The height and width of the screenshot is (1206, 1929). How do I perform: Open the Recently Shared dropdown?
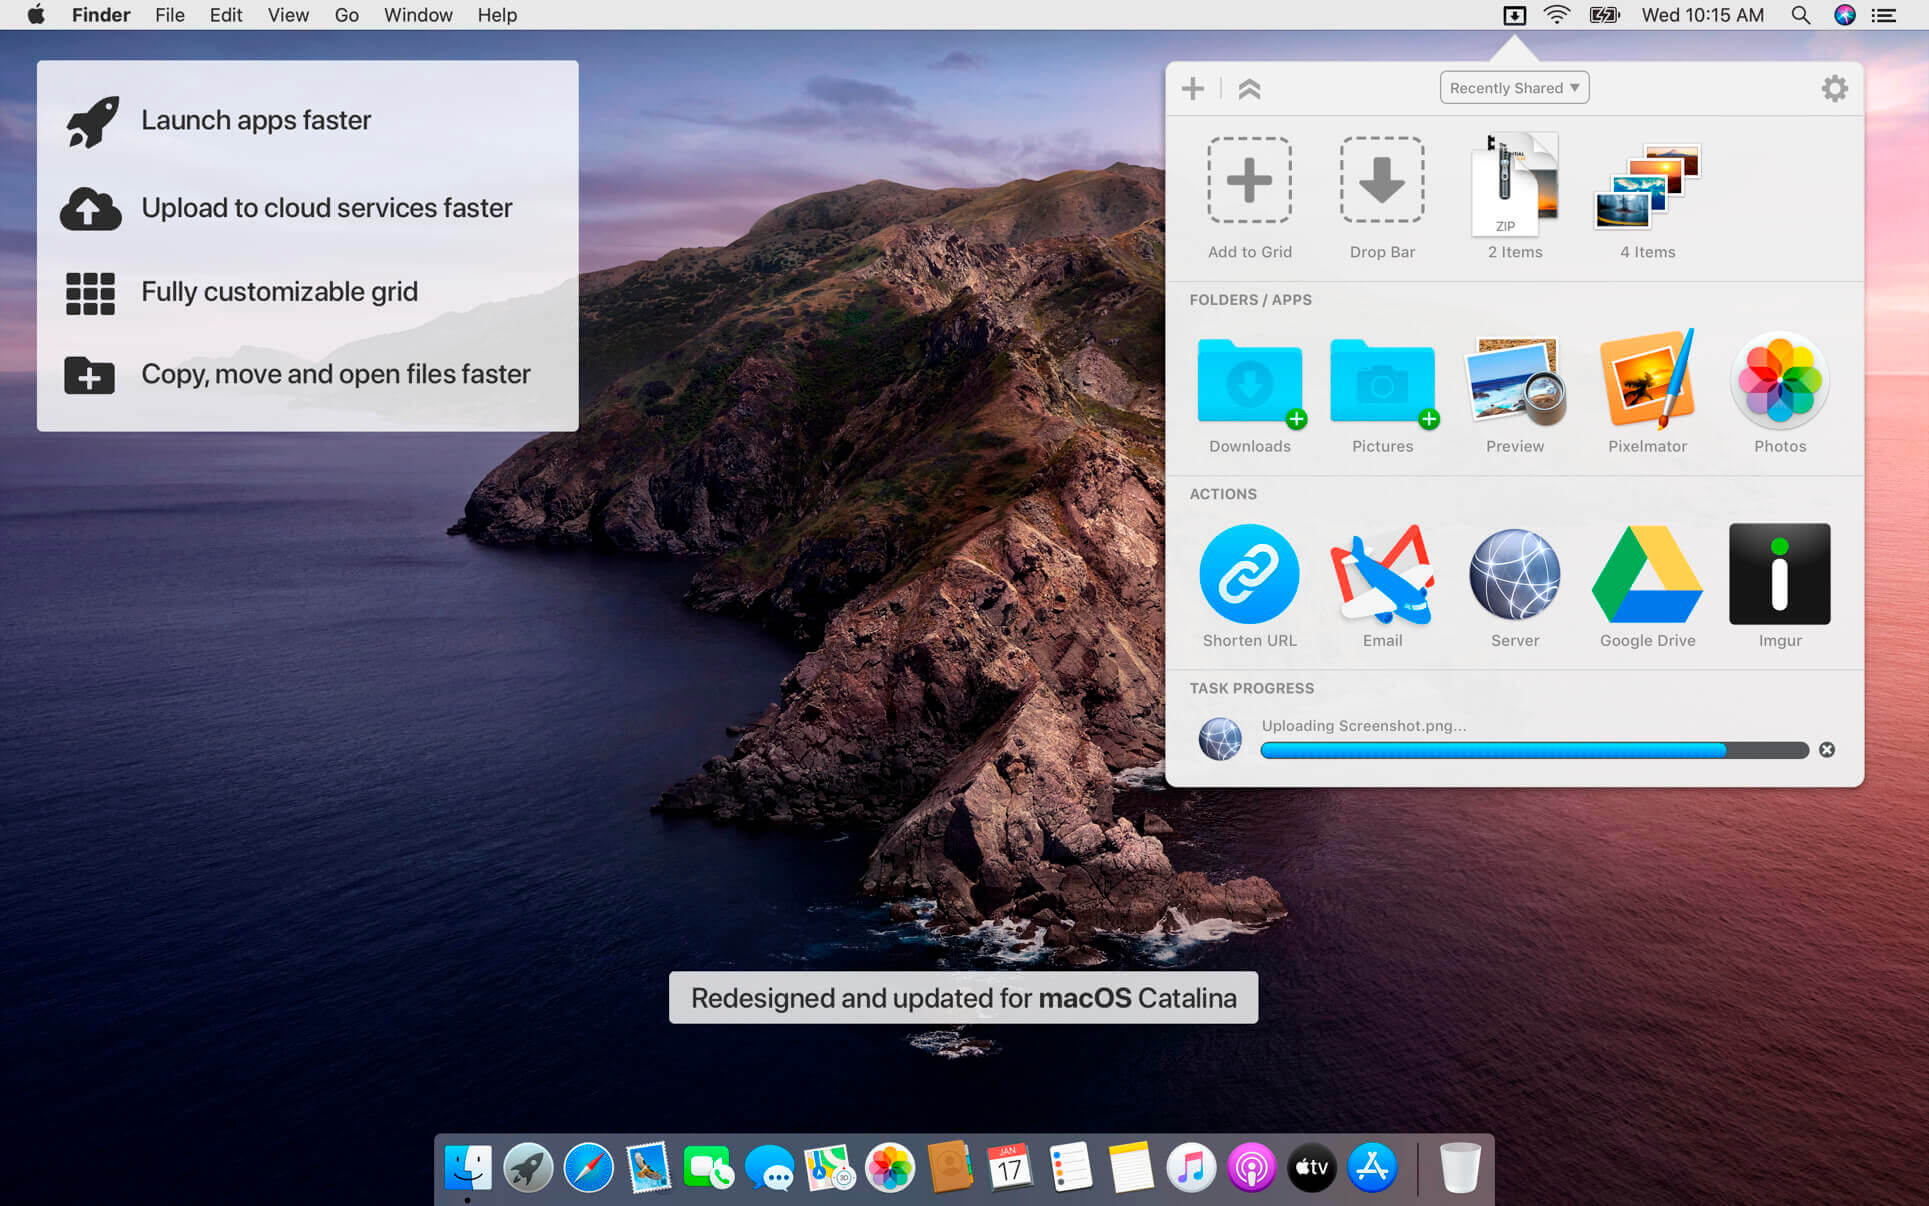pos(1513,87)
